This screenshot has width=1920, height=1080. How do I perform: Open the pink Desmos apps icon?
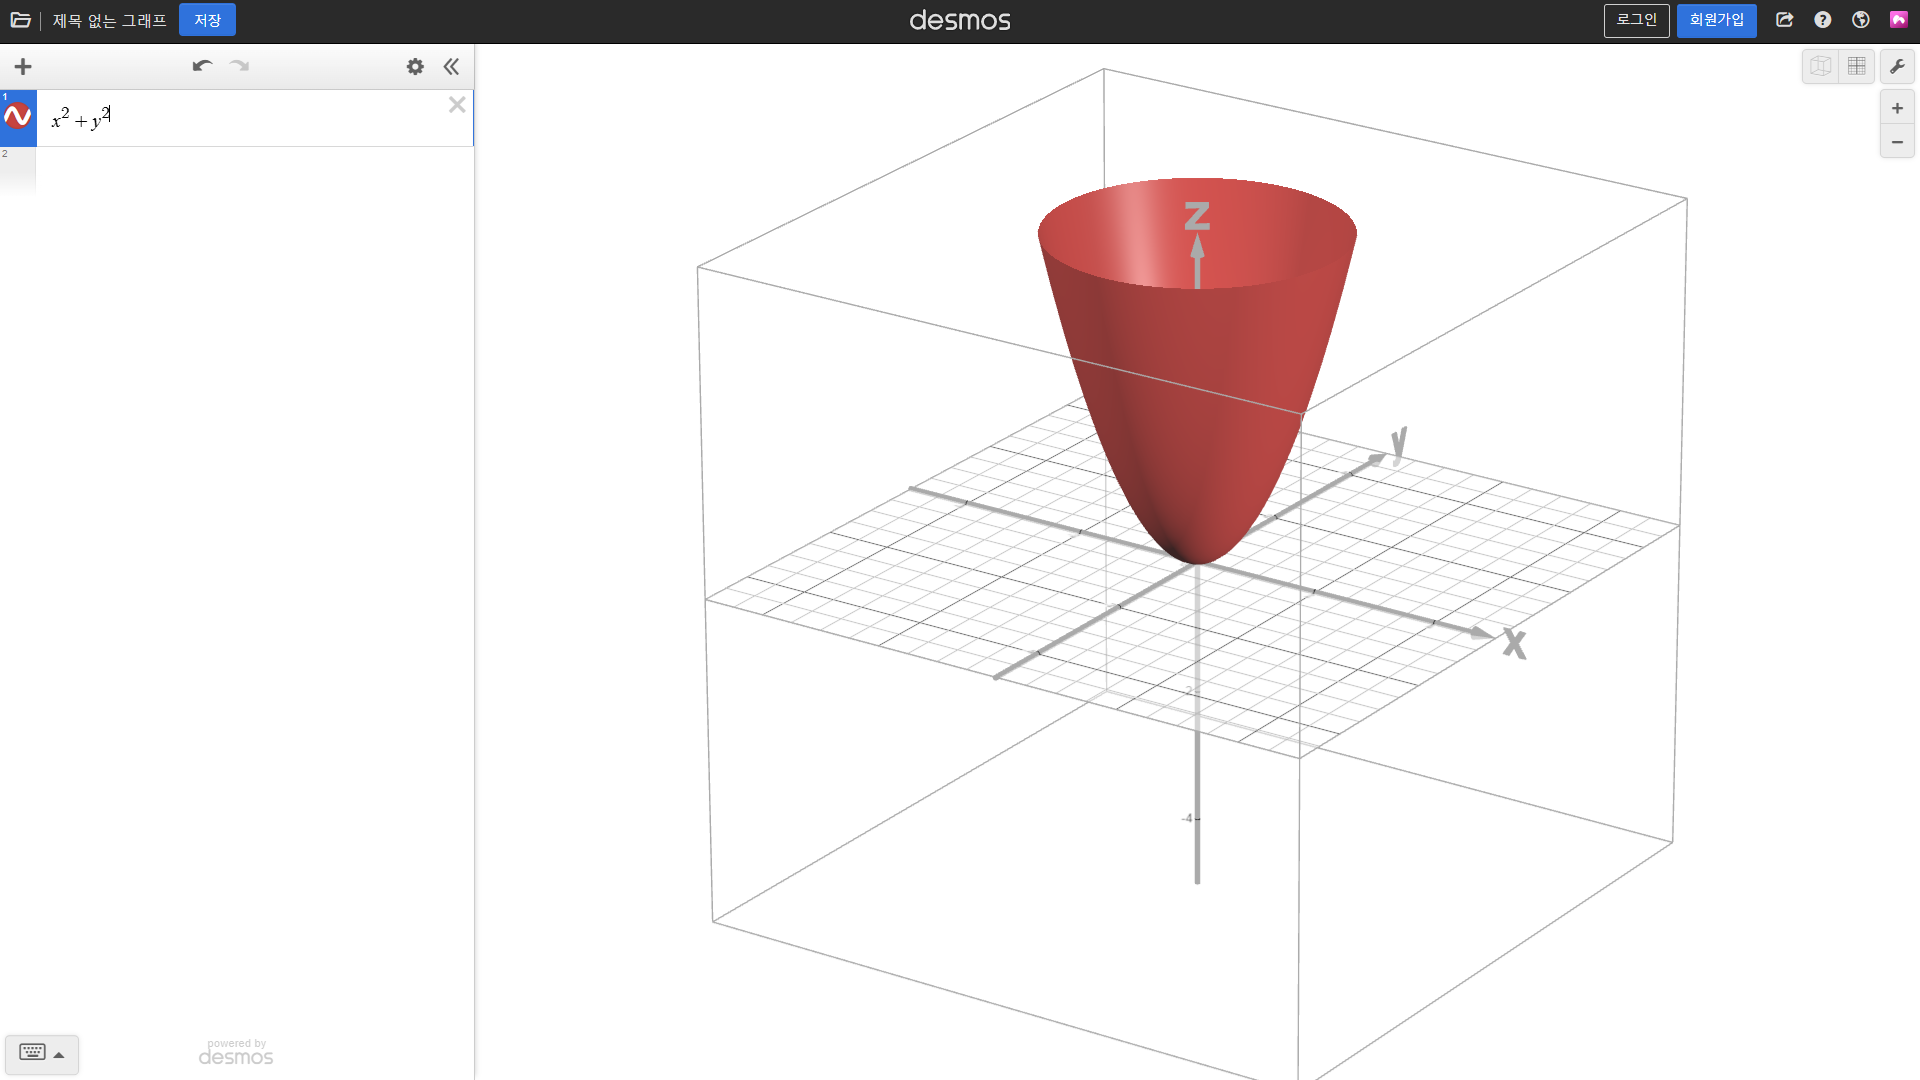click(x=1898, y=20)
